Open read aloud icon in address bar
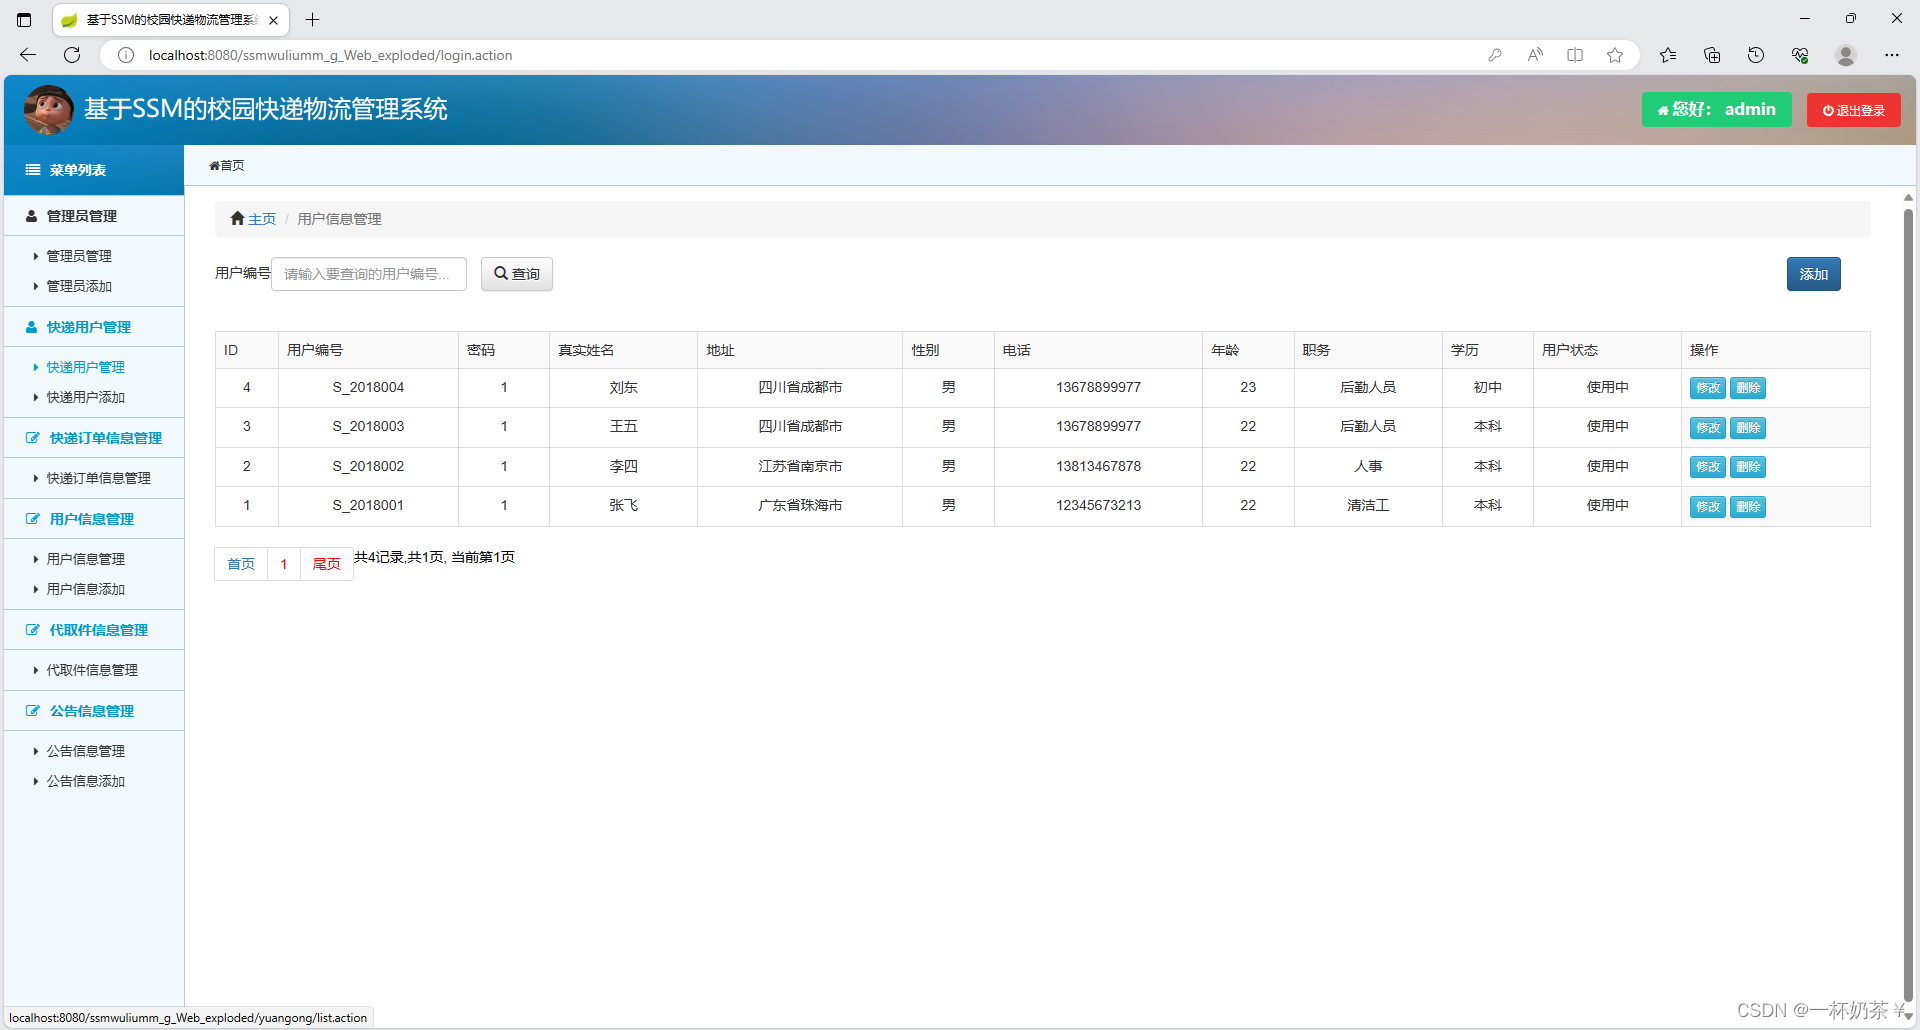This screenshot has width=1920, height=1030. 1535,55
